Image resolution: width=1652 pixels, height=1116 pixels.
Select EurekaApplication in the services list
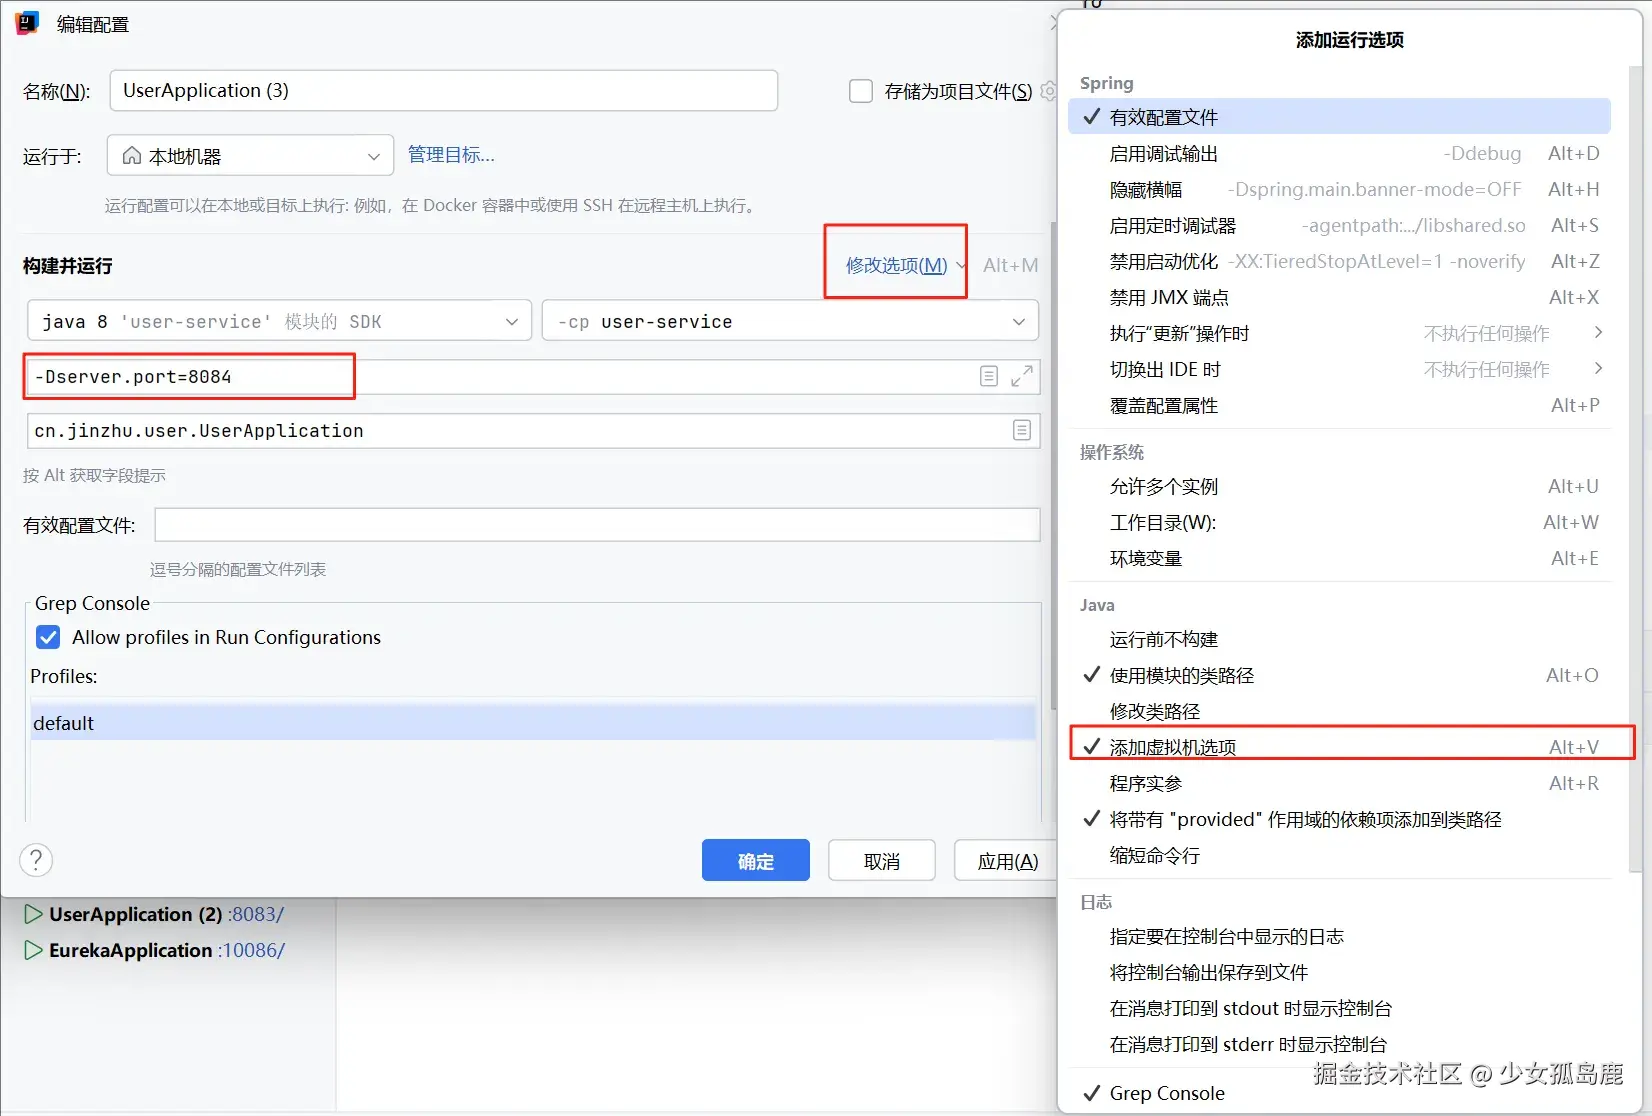(x=130, y=950)
